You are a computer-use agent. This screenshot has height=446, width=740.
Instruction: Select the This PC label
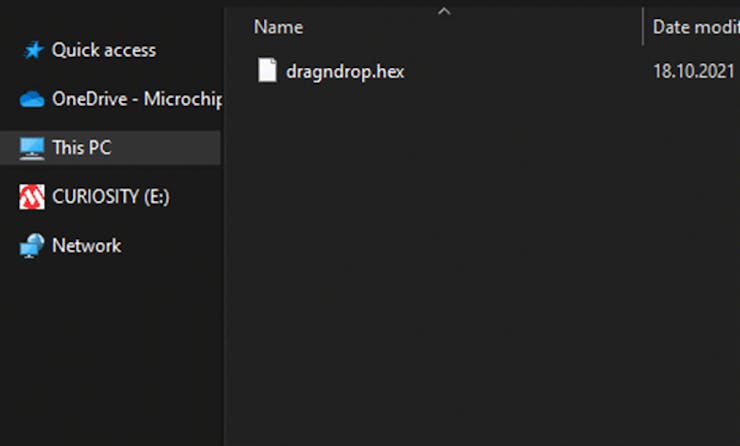(x=81, y=148)
